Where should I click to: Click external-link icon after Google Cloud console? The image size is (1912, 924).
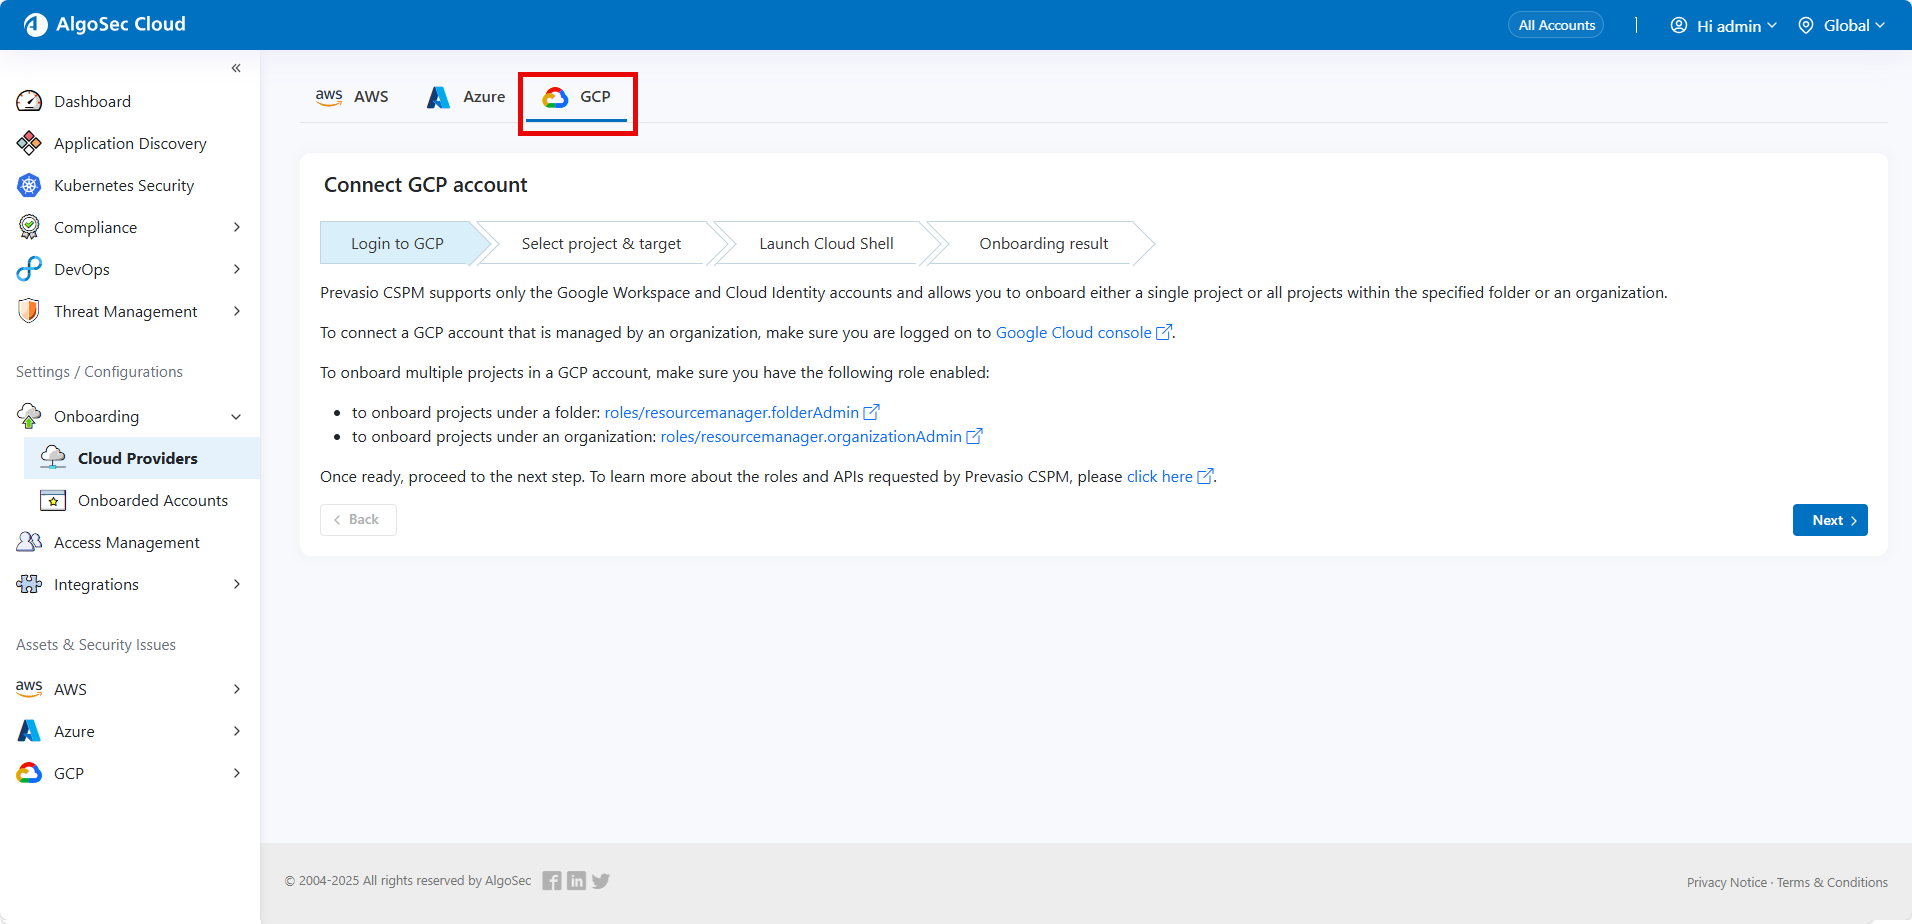click(1164, 332)
